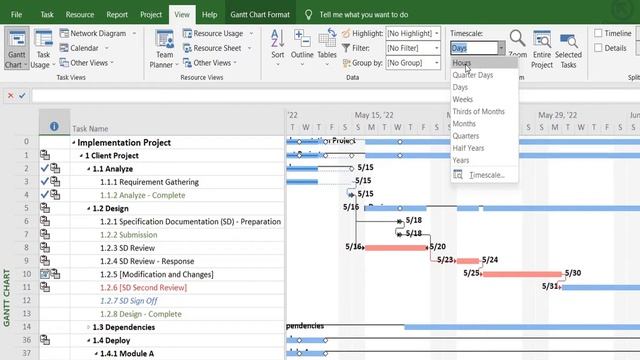The width and height of the screenshot is (640, 360).
Task: Collapse the 1.4.1 Module A task
Action: pos(96,353)
